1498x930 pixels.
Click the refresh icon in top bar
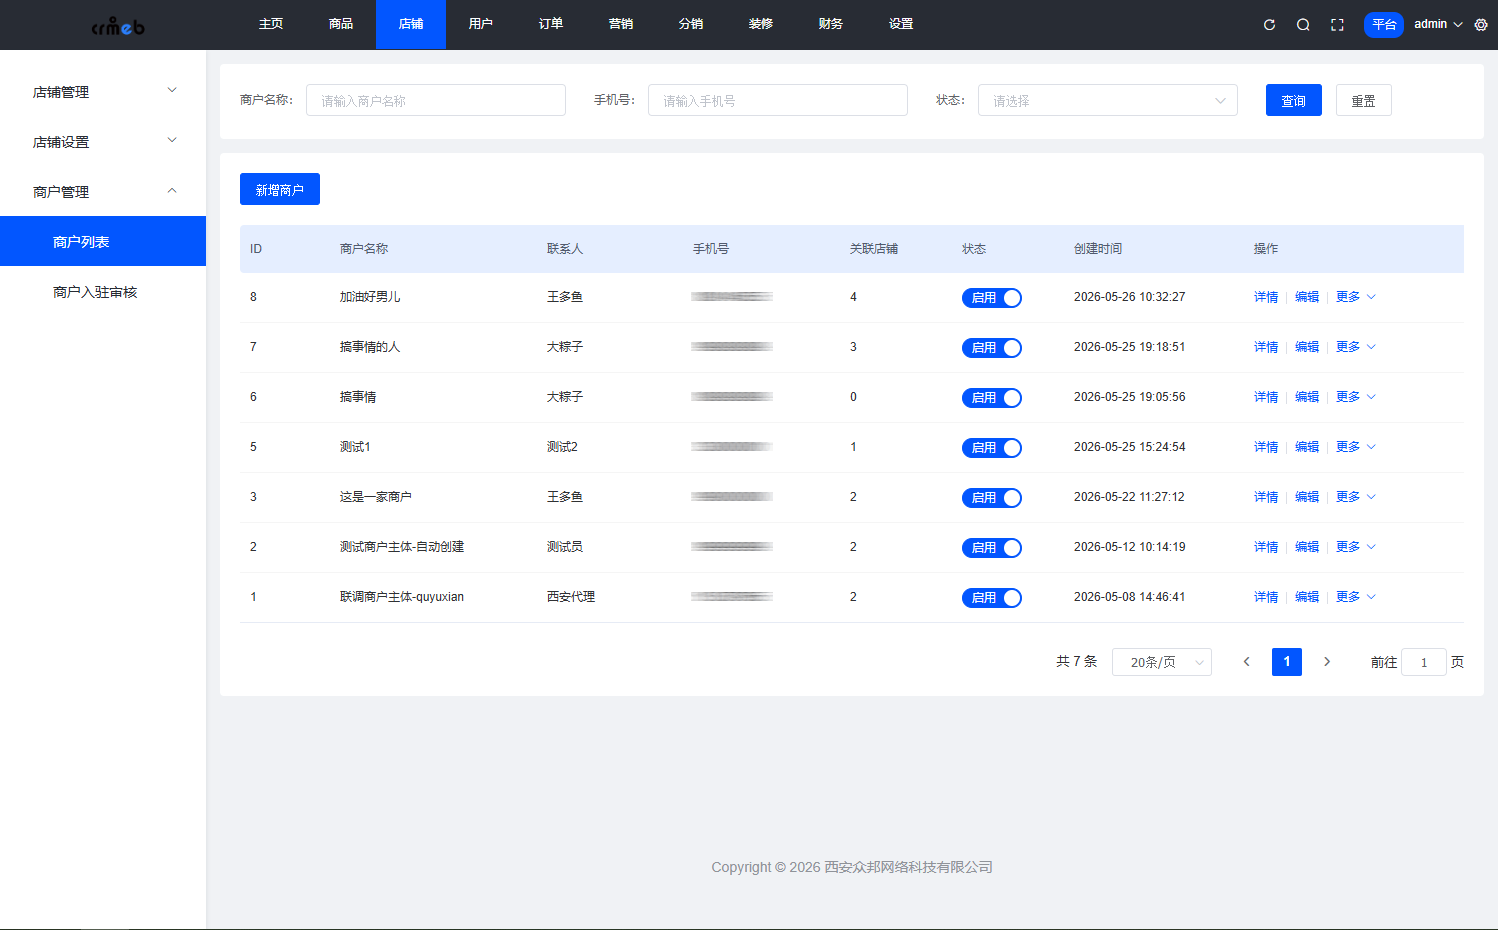tap(1269, 25)
